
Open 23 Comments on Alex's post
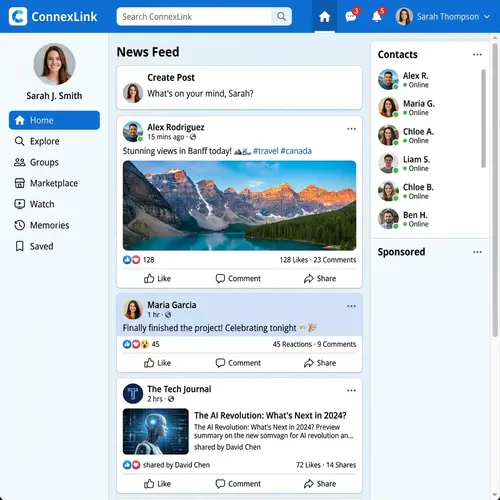point(335,260)
